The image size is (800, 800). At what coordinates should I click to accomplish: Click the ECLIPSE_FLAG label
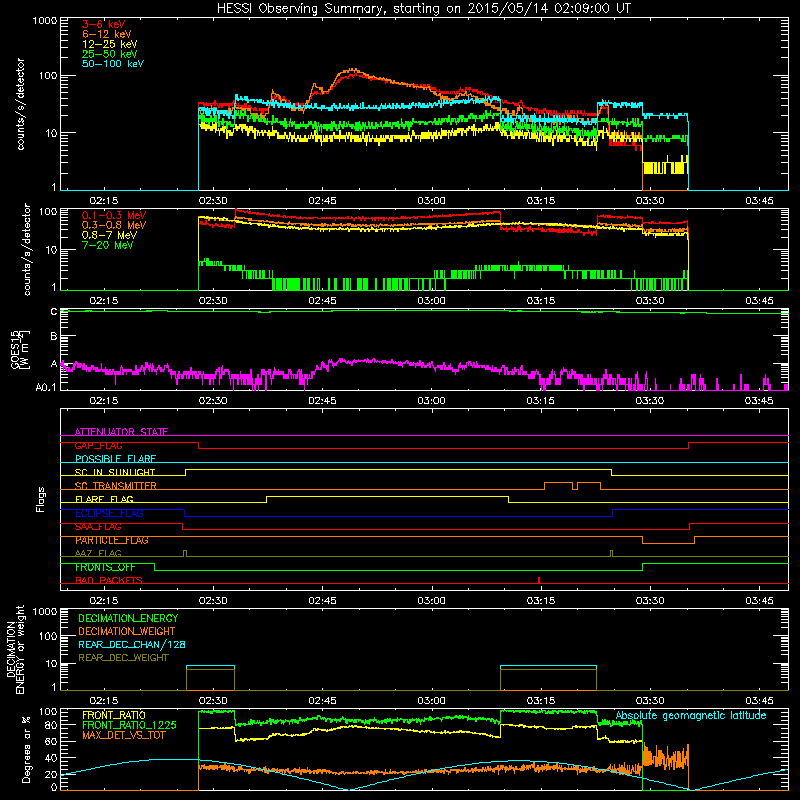(109, 513)
